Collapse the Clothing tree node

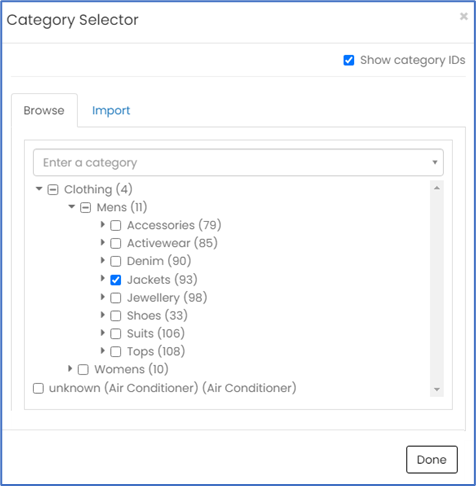click(x=39, y=189)
